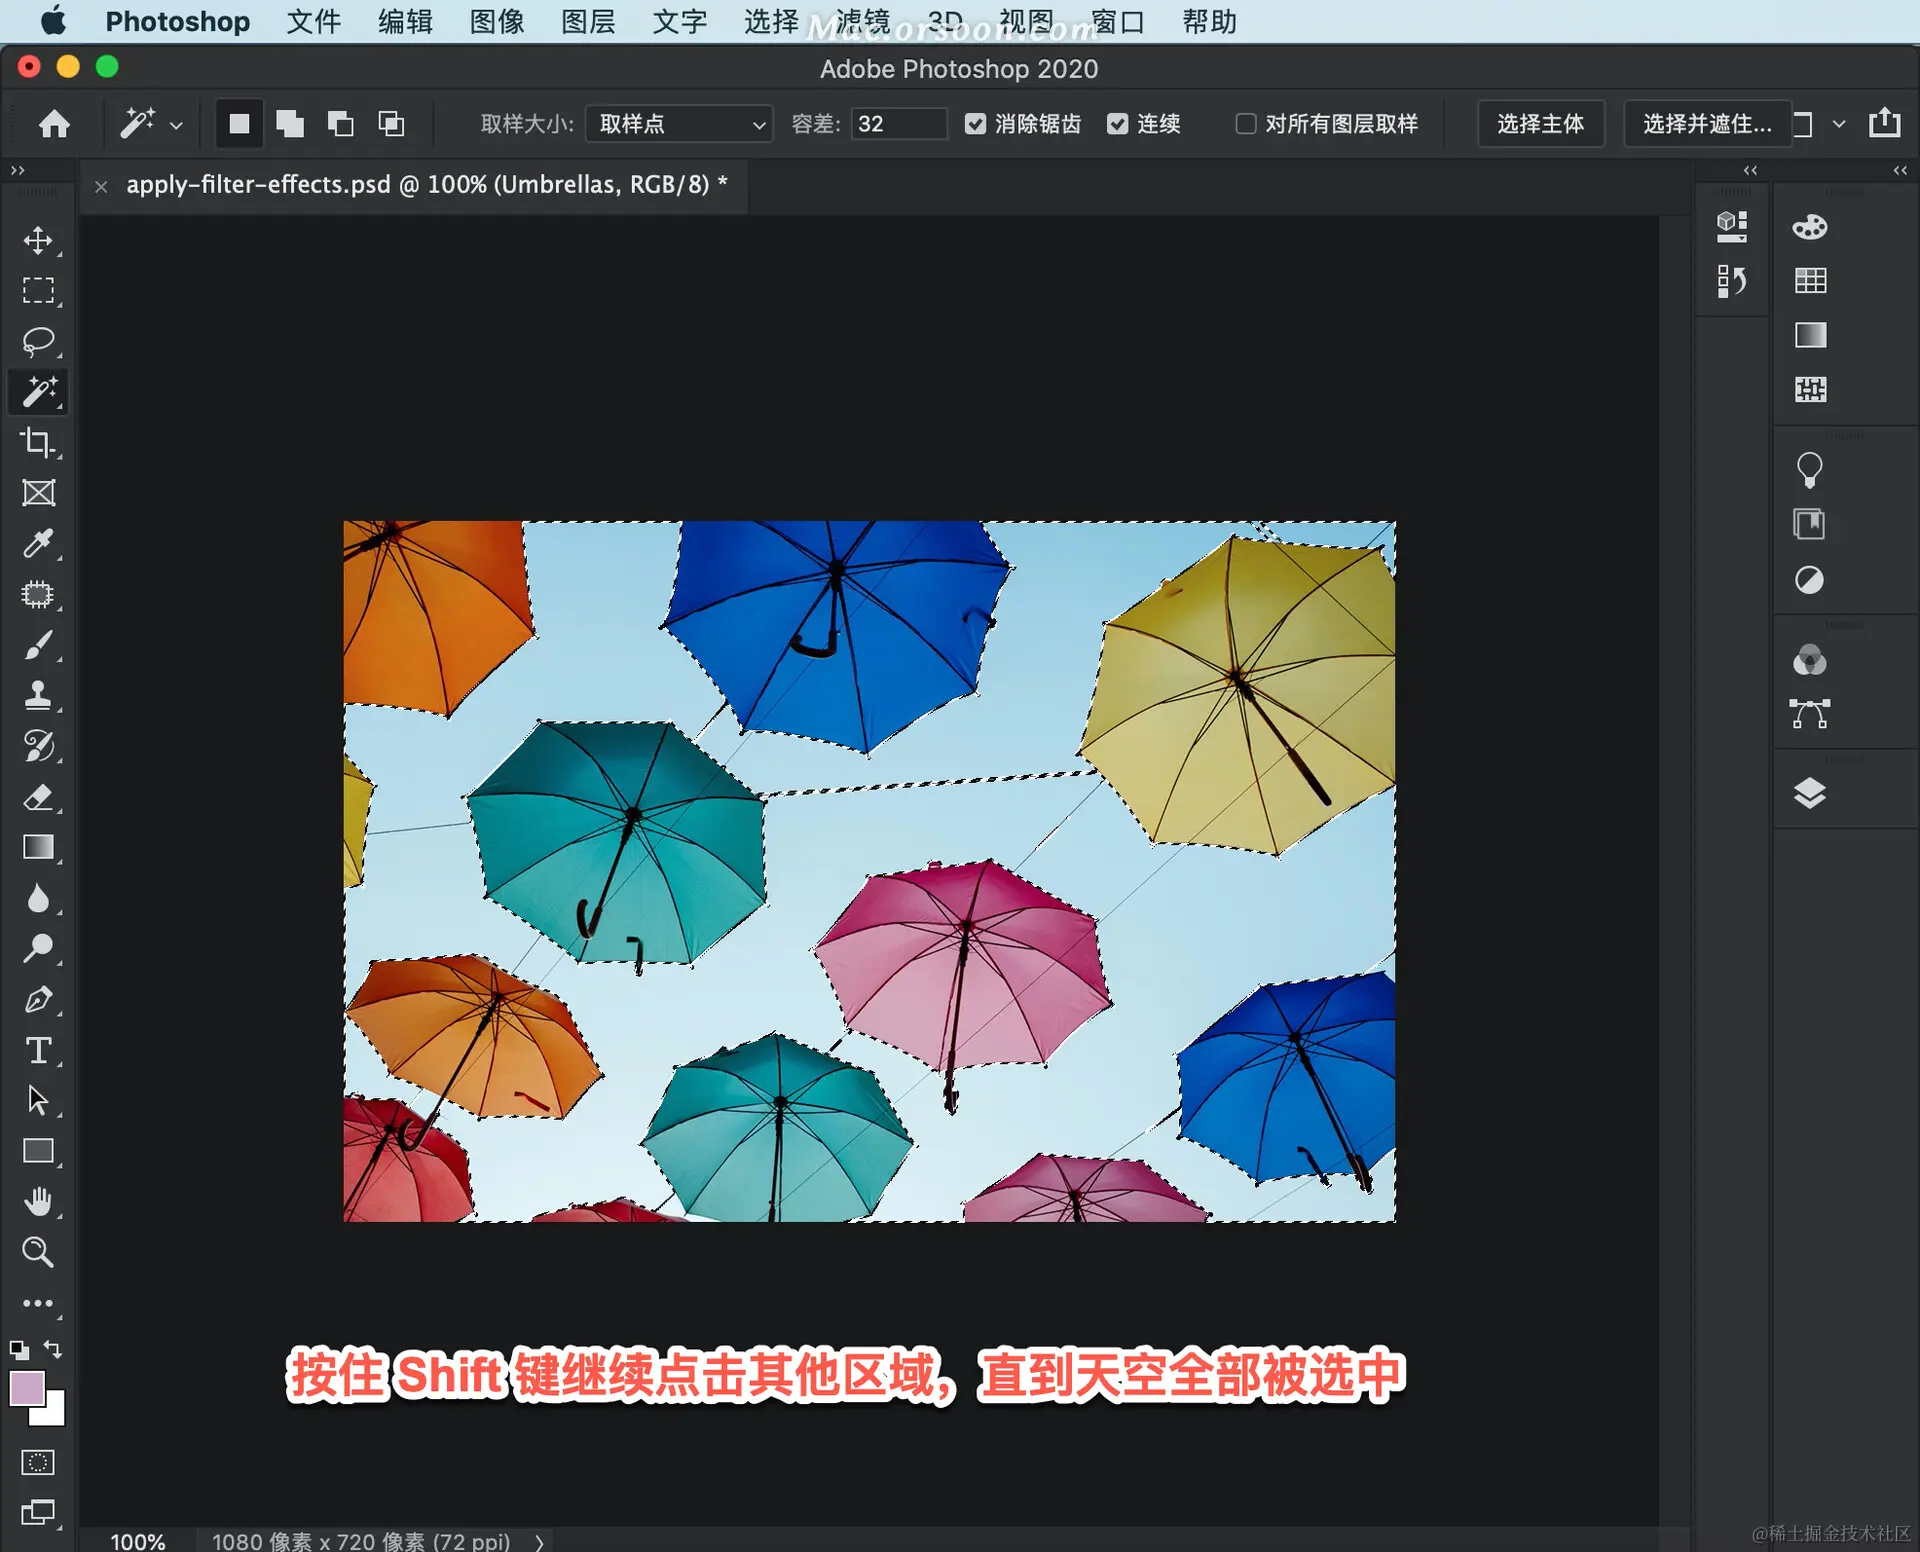Toggle the 连续 contiguous checkbox
The image size is (1920, 1552).
pos(1117,124)
